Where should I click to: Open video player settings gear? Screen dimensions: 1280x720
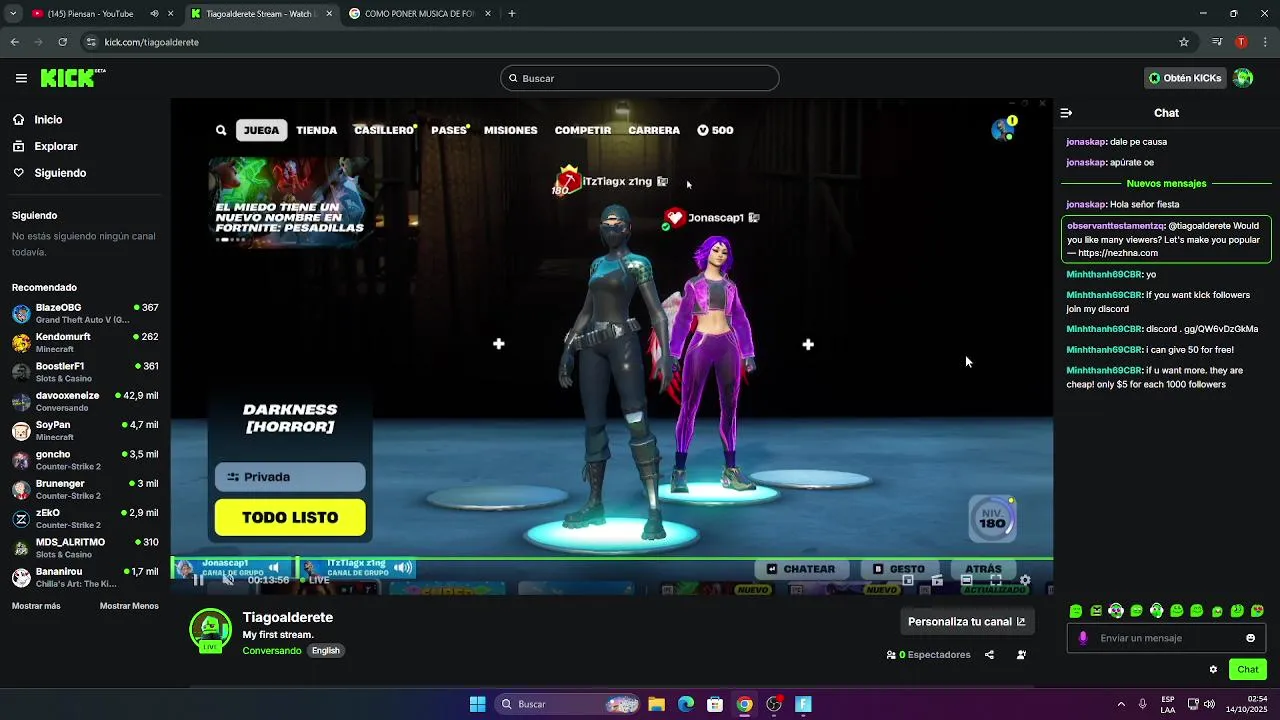pos(1025,580)
